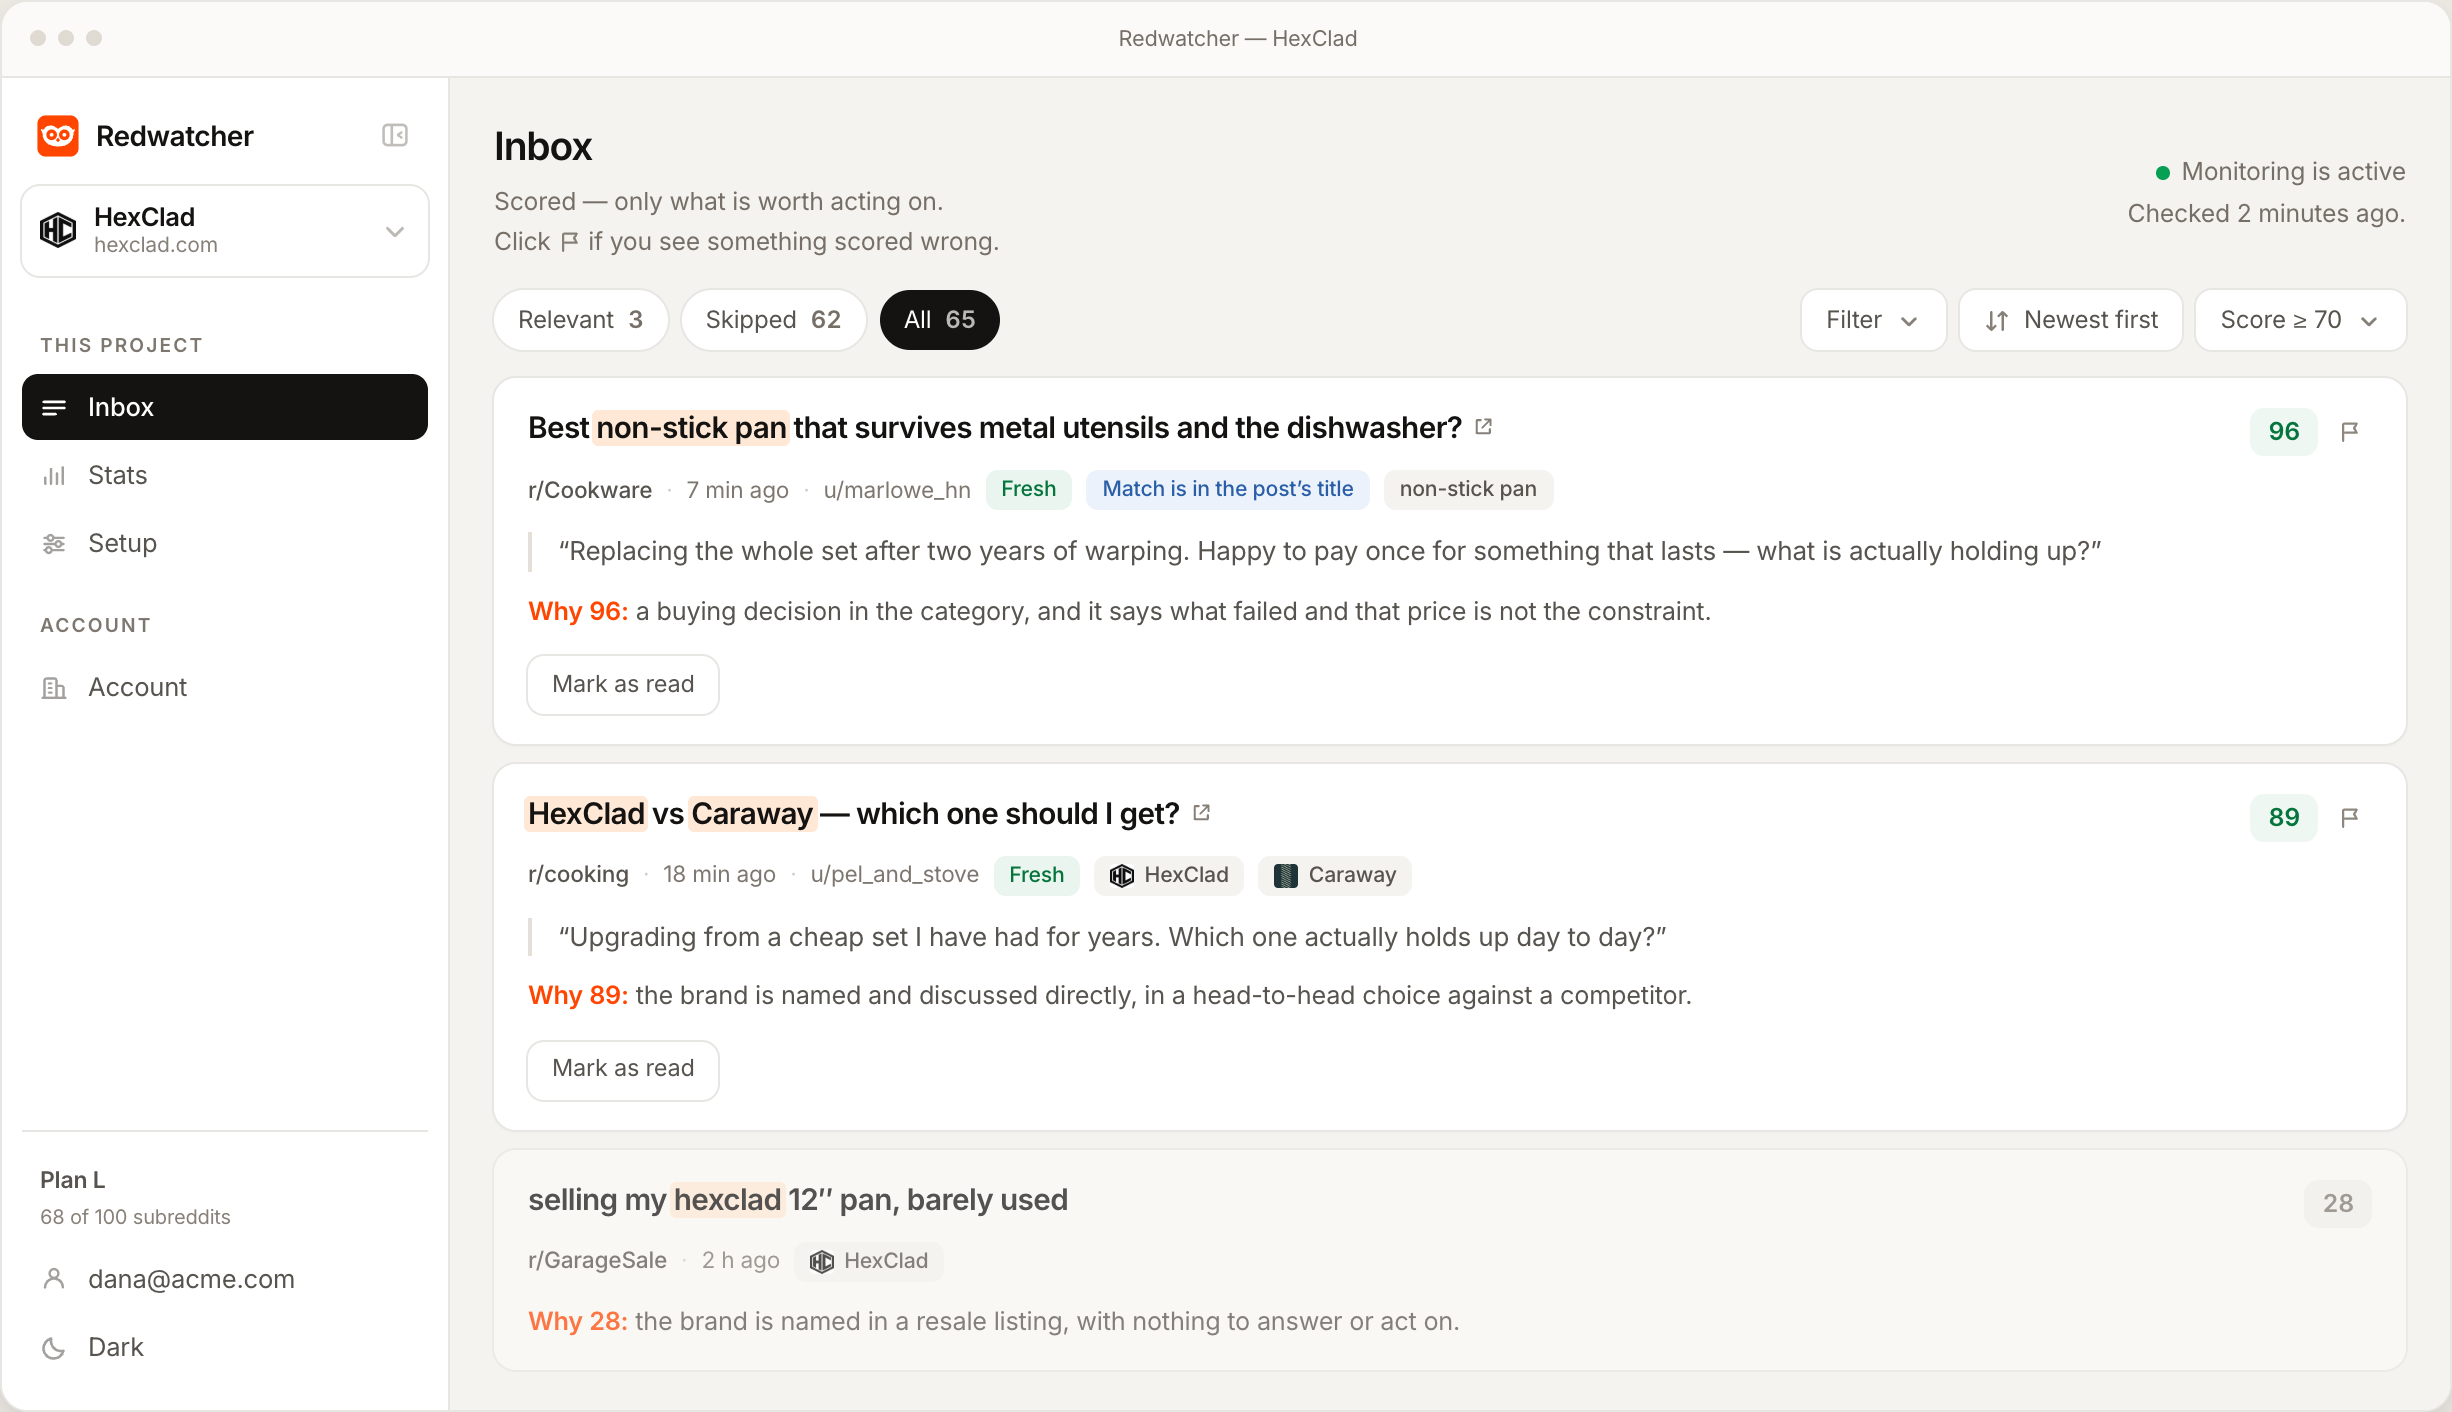Toggle Dark mode in the sidebar

[225, 1347]
